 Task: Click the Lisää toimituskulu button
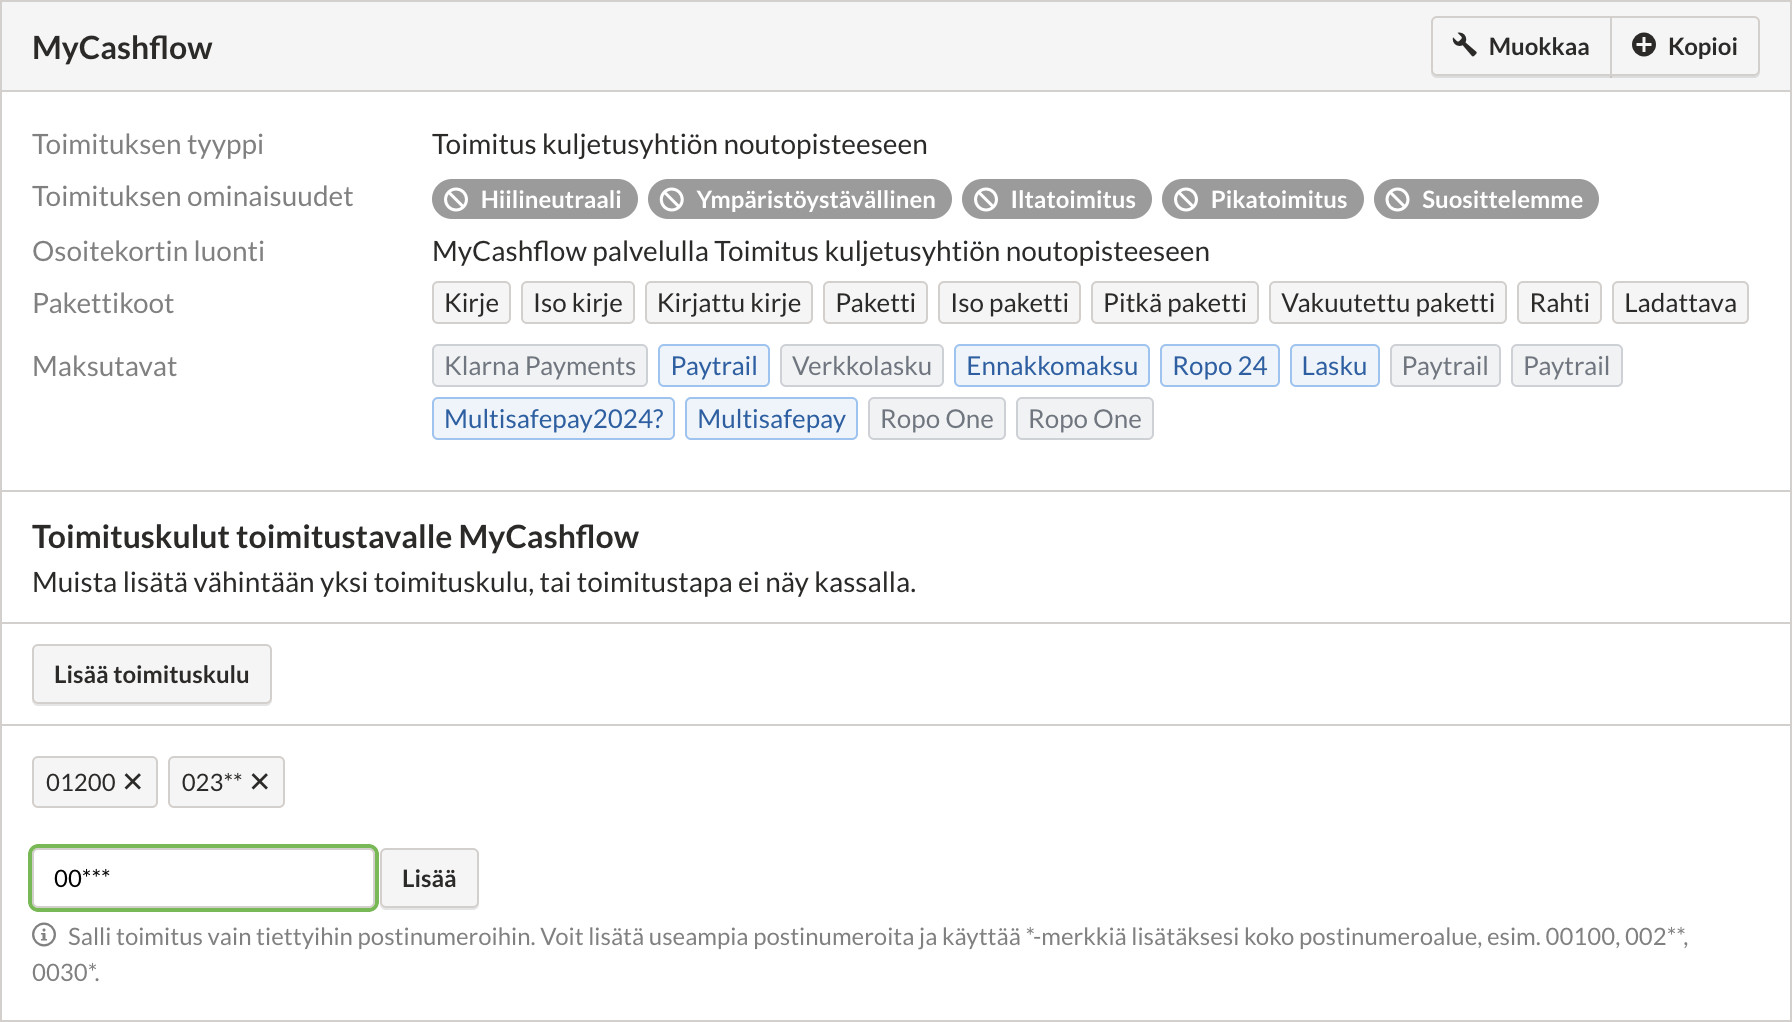[152, 675]
